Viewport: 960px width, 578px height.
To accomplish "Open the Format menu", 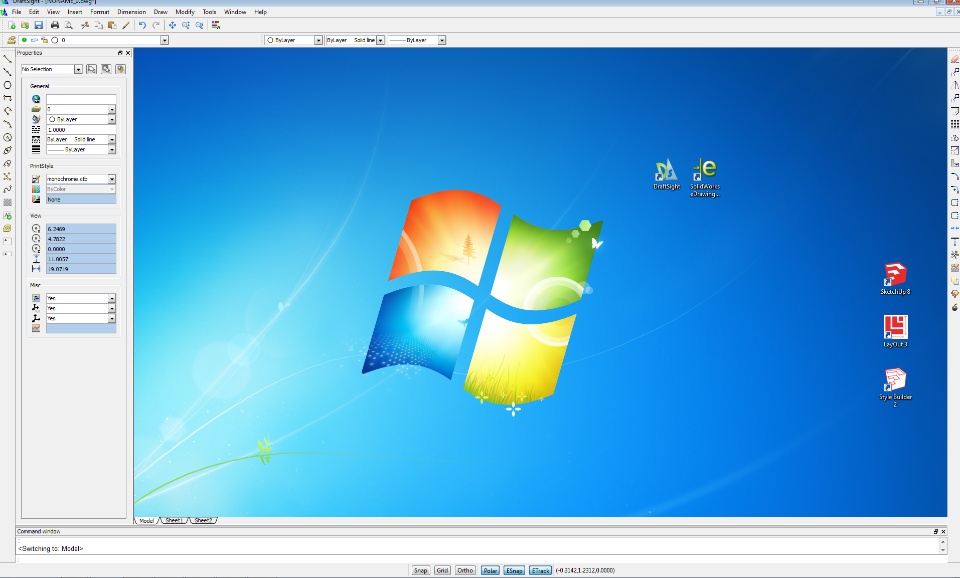I will (x=100, y=12).
